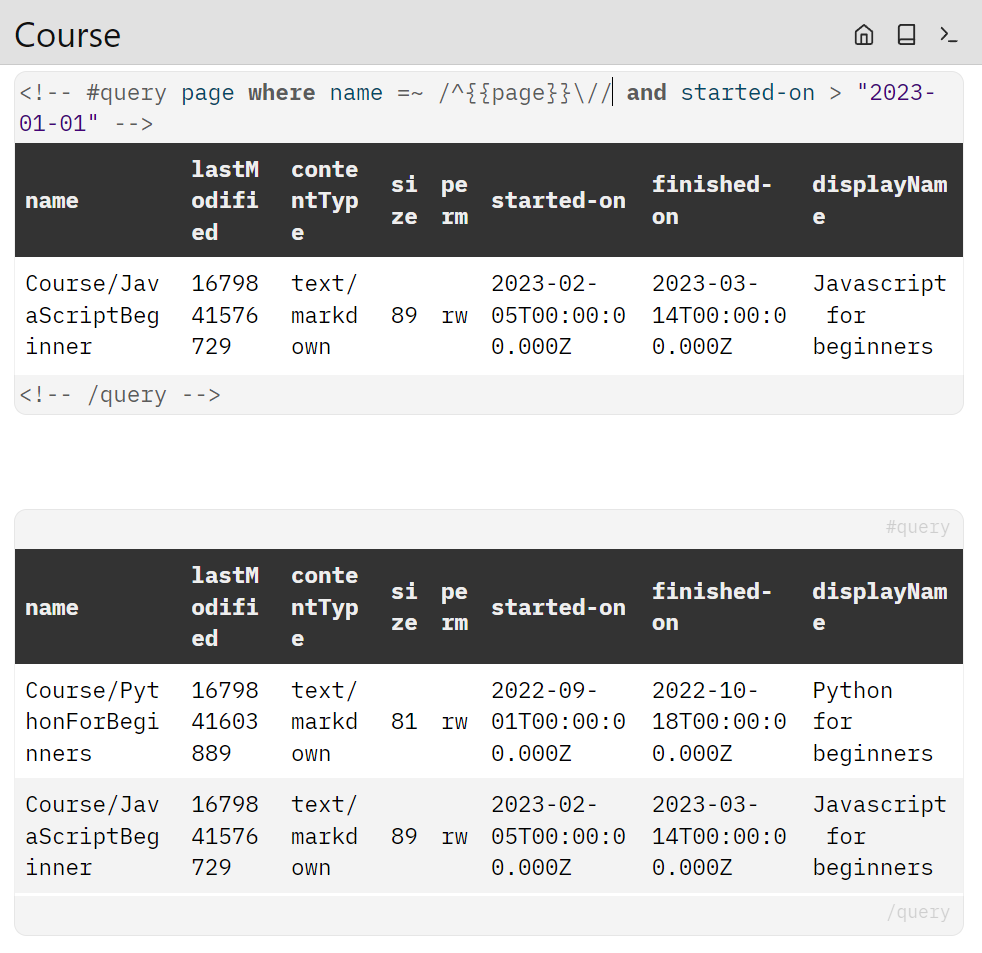Click the "Python for beginners" displayName cell
Screen dimensions: 982x953
pos(872,722)
